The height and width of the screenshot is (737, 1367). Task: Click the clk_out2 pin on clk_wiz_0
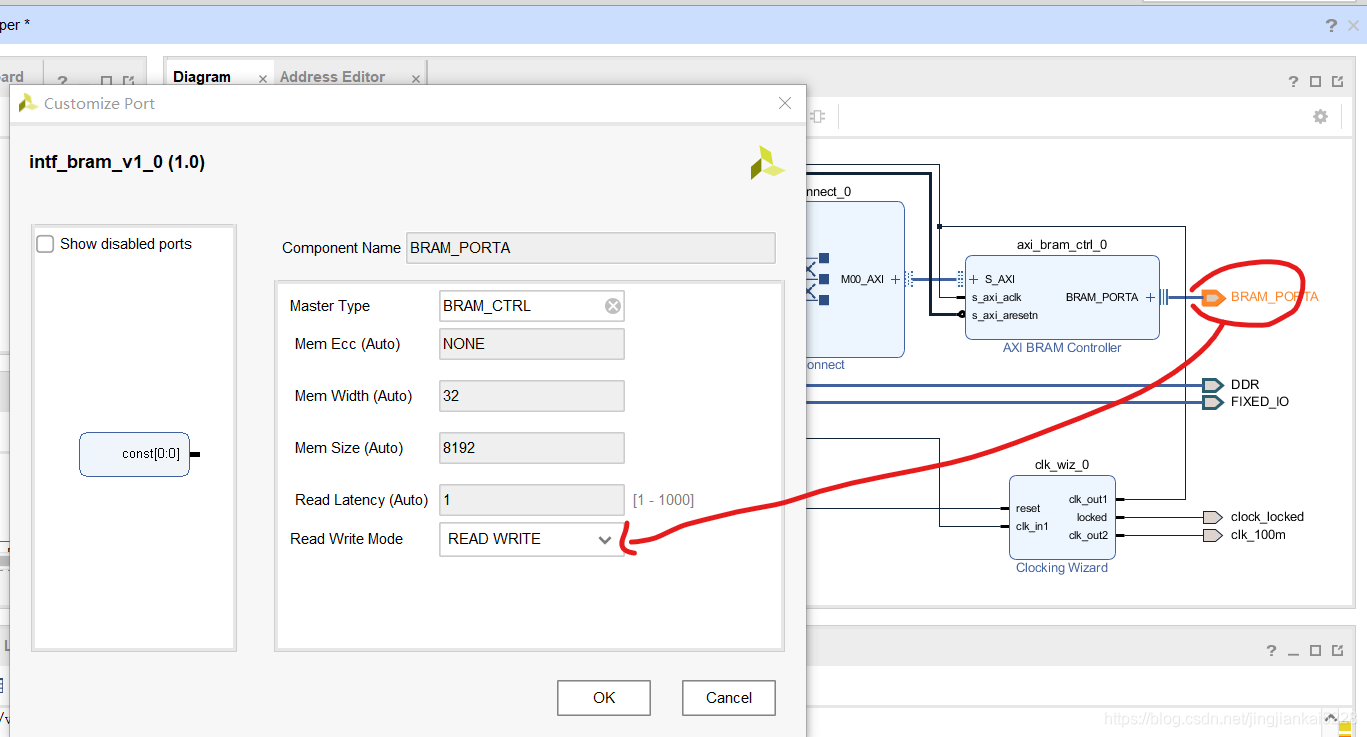(x=1088, y=535)
